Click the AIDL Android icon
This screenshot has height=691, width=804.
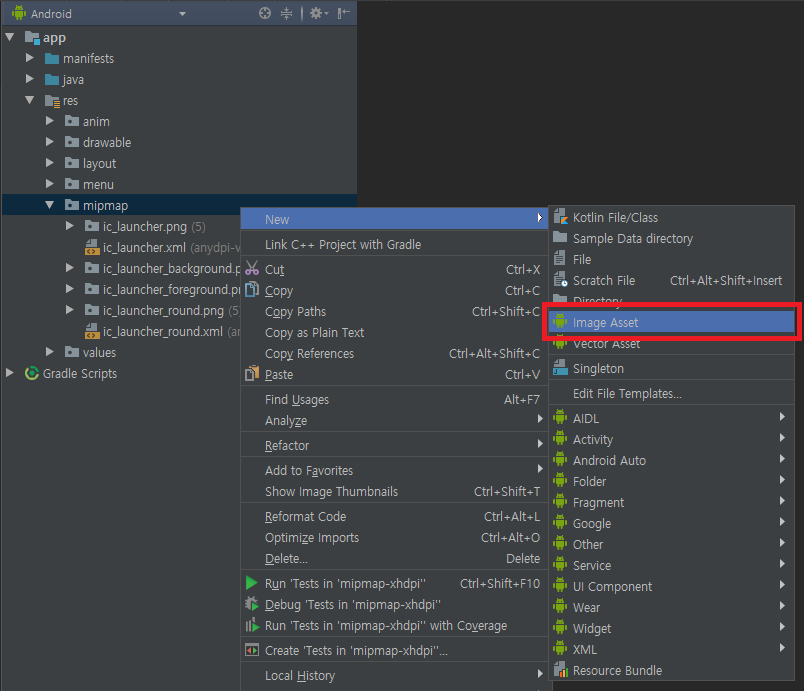pyautogui.click(x=560, y=417)
